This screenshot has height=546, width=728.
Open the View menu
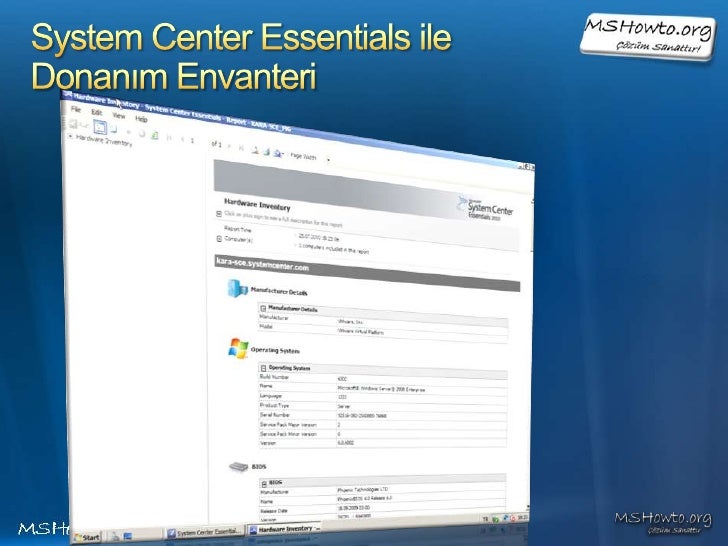click(119, 115)
